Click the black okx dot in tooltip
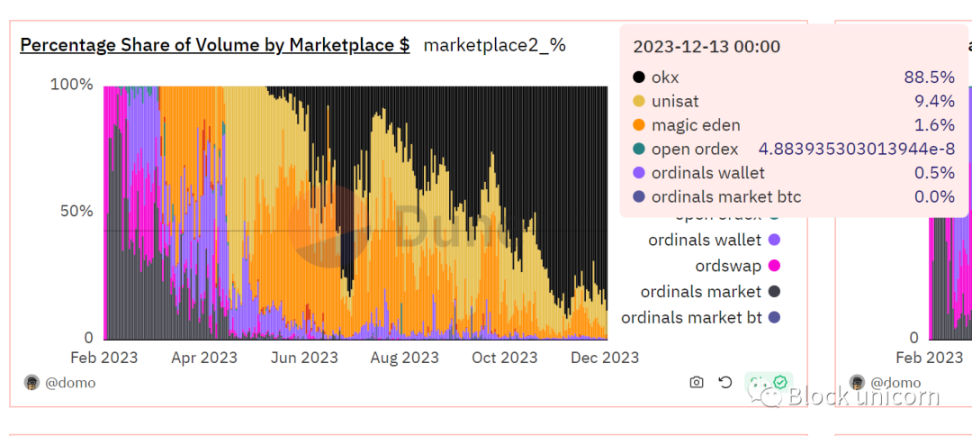Image resolution: width=972 pixels, height=436 pixels. pos(638,78)
